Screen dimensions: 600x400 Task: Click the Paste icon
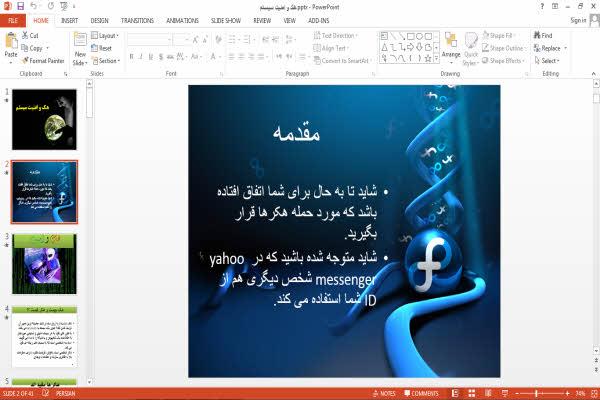click(x=11, y=41)
